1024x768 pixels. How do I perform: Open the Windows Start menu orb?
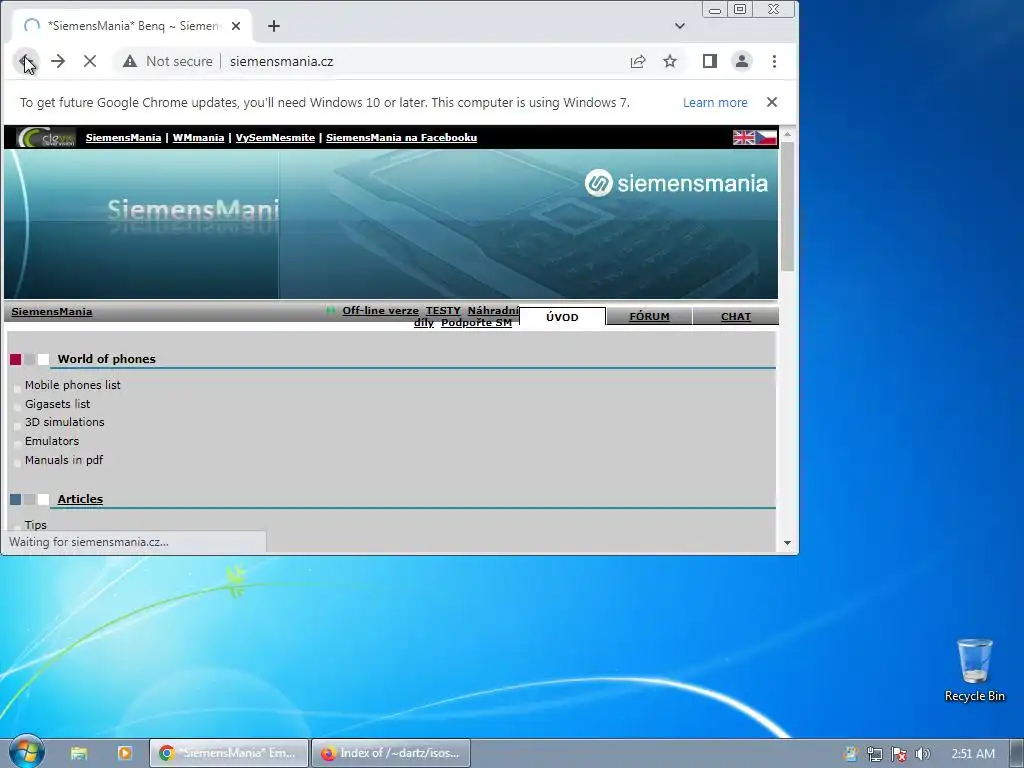(27, 752)
